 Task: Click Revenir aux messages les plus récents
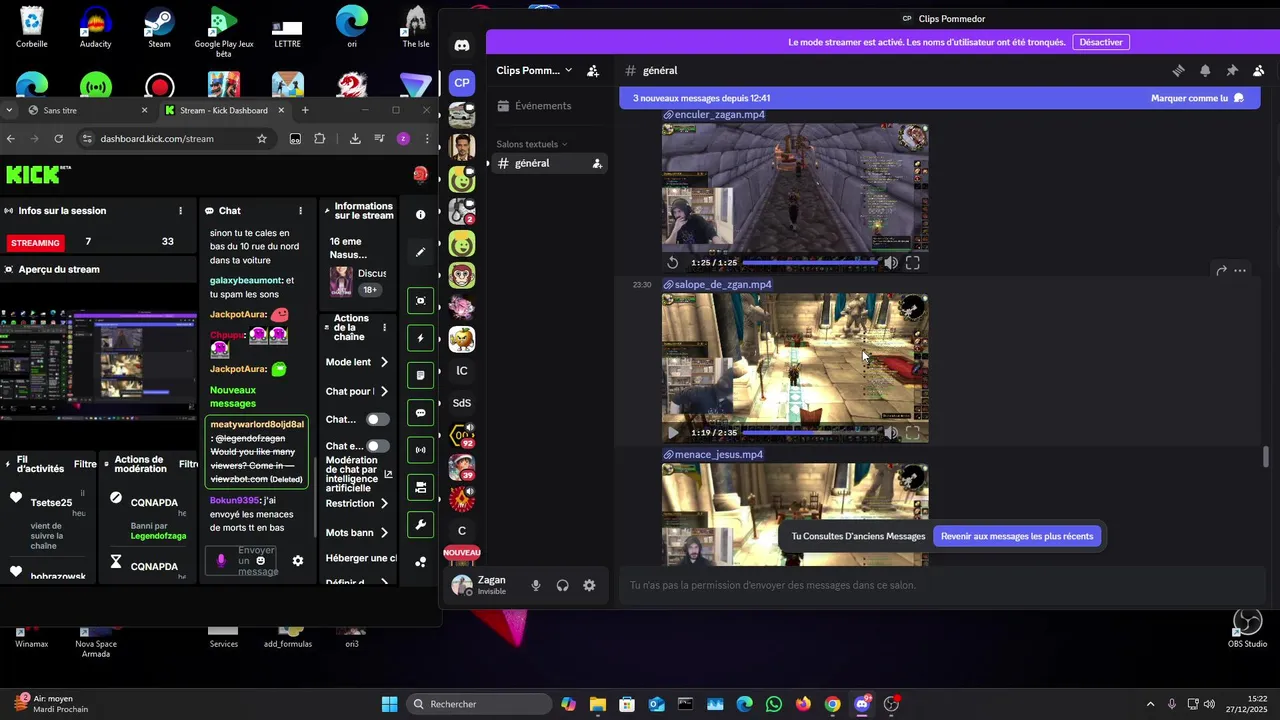coord(1017,536)
